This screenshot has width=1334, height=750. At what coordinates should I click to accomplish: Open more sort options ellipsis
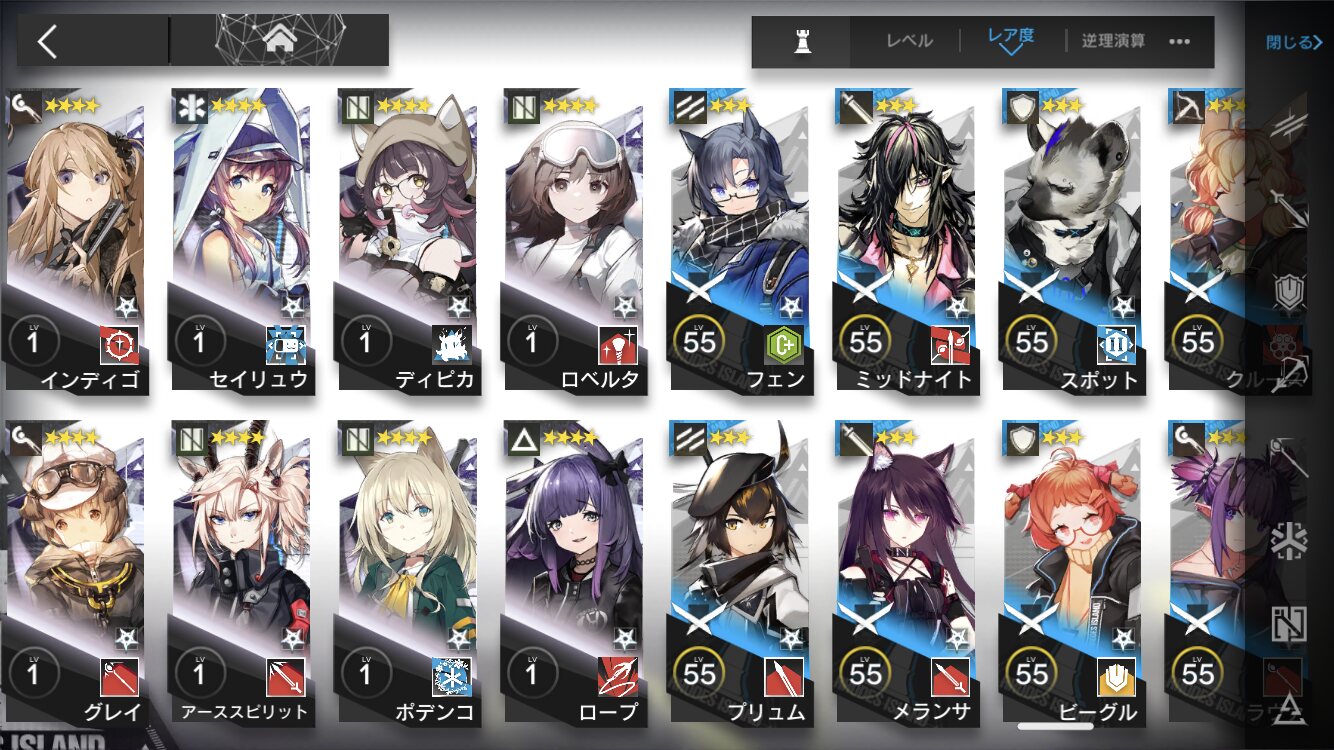(x=1180, y=42)
